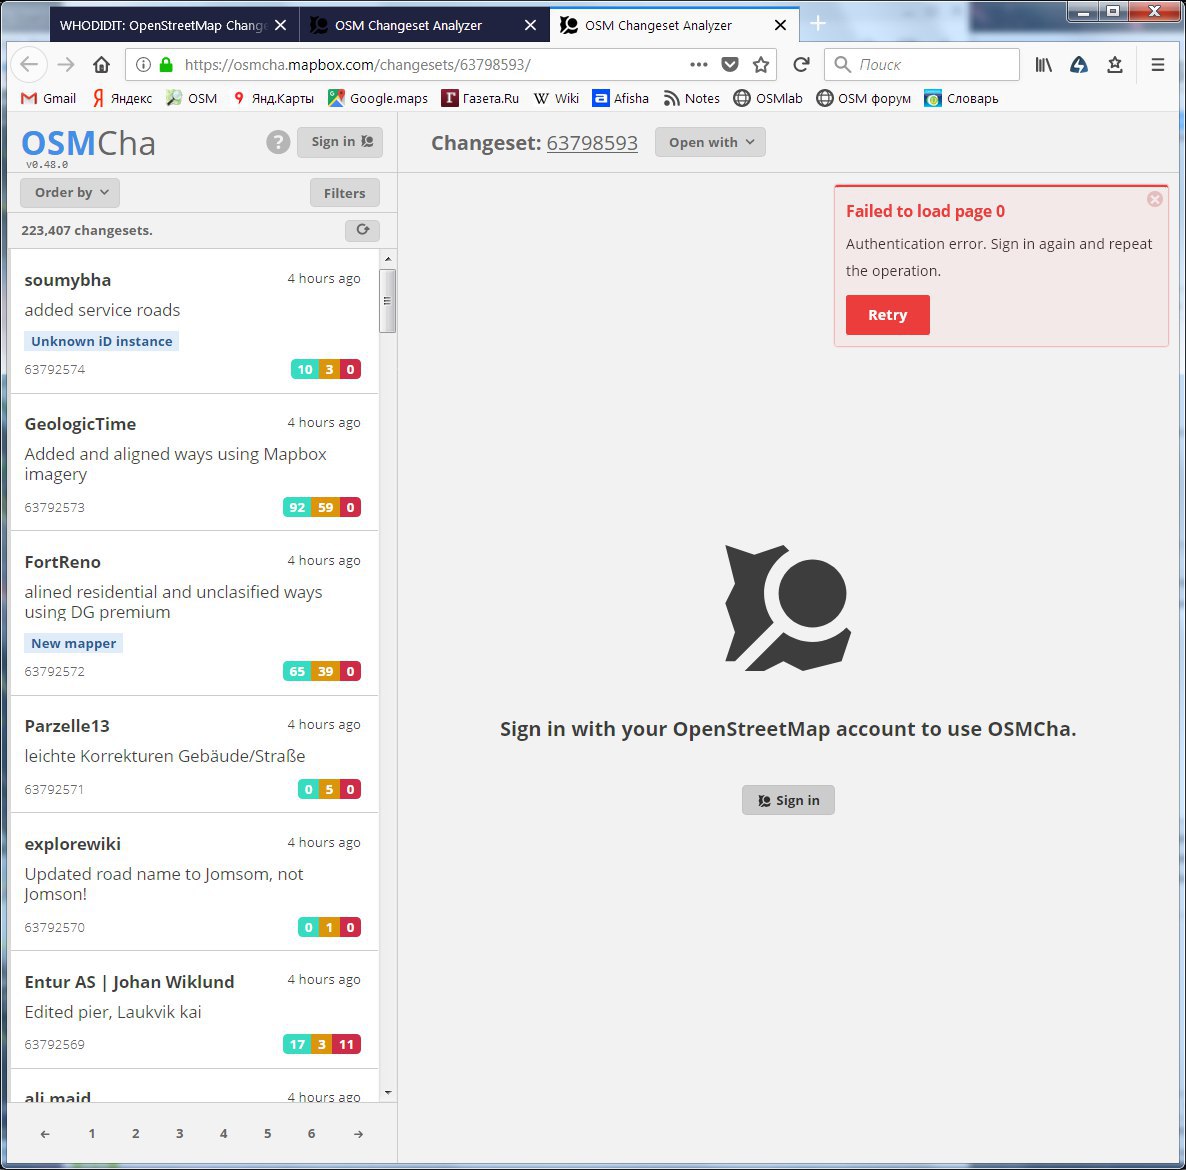Image resolution: width=1186 pixels, height=1170 pixels.
Task: Click the OSM bookmark
Action: [192, 98]
